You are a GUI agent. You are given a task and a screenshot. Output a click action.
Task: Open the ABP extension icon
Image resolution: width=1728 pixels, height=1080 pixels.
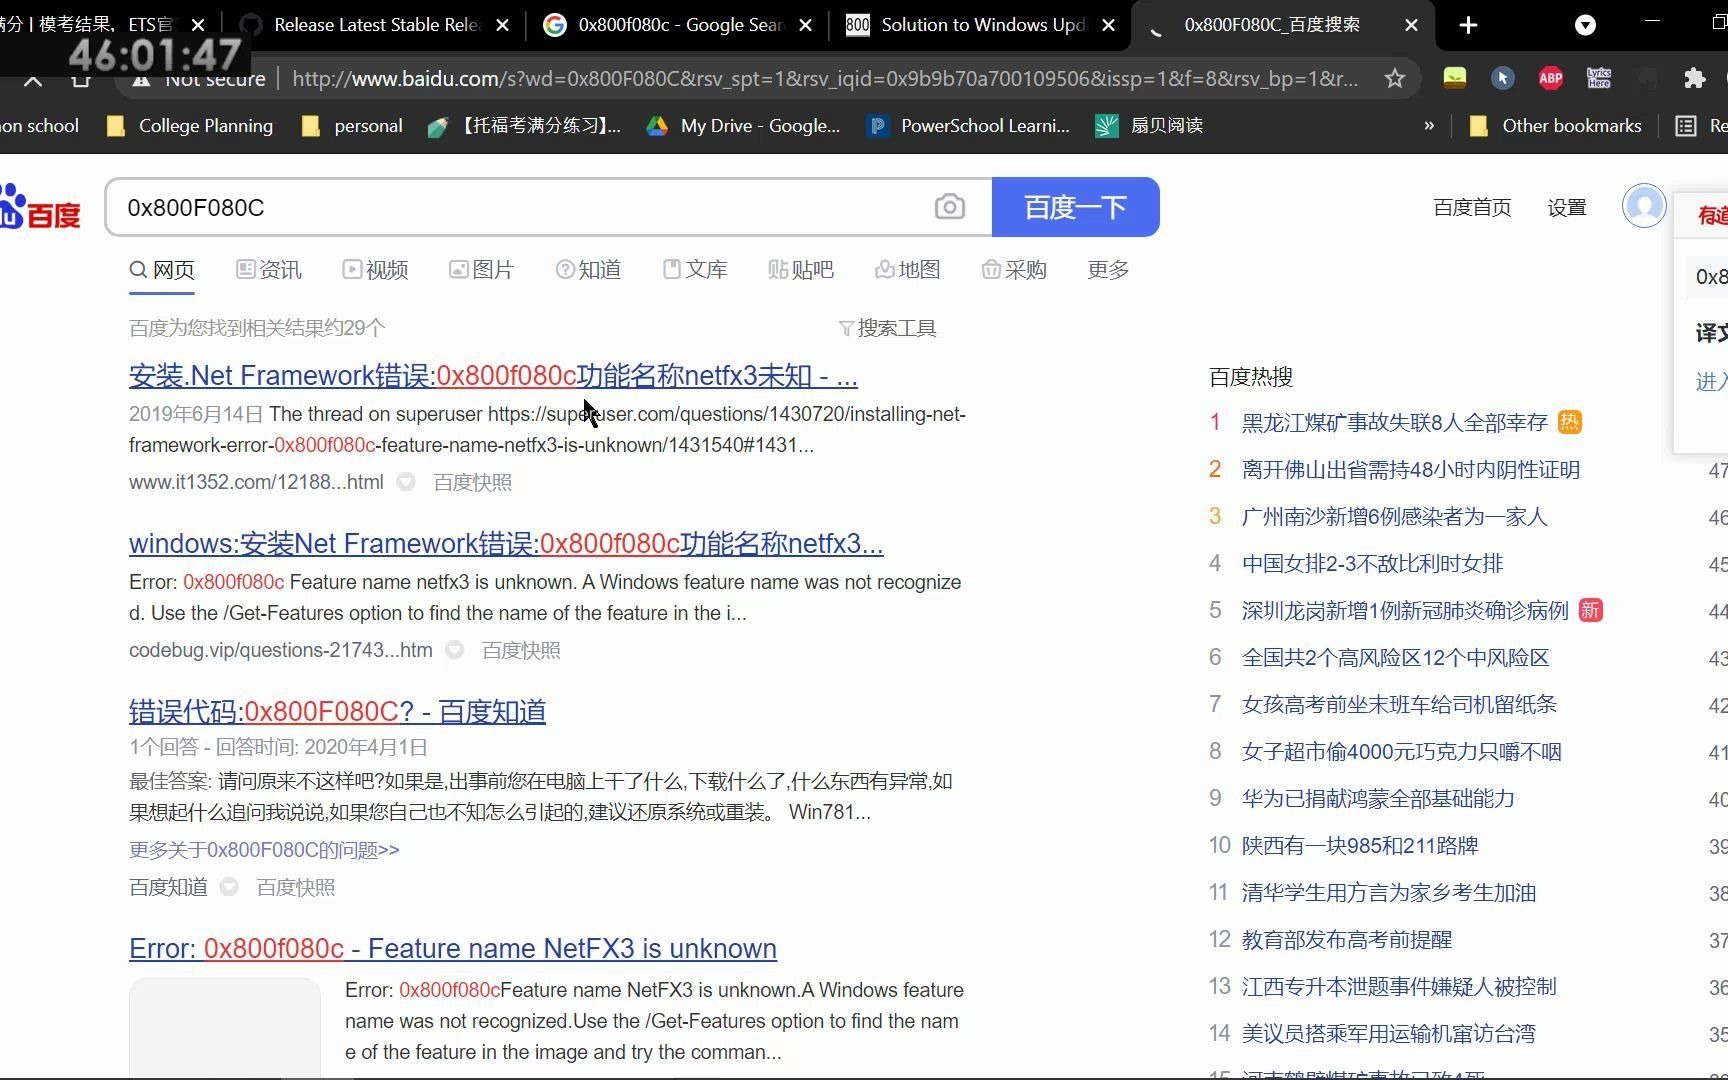pyautogui.click(x=1551, y=78)
